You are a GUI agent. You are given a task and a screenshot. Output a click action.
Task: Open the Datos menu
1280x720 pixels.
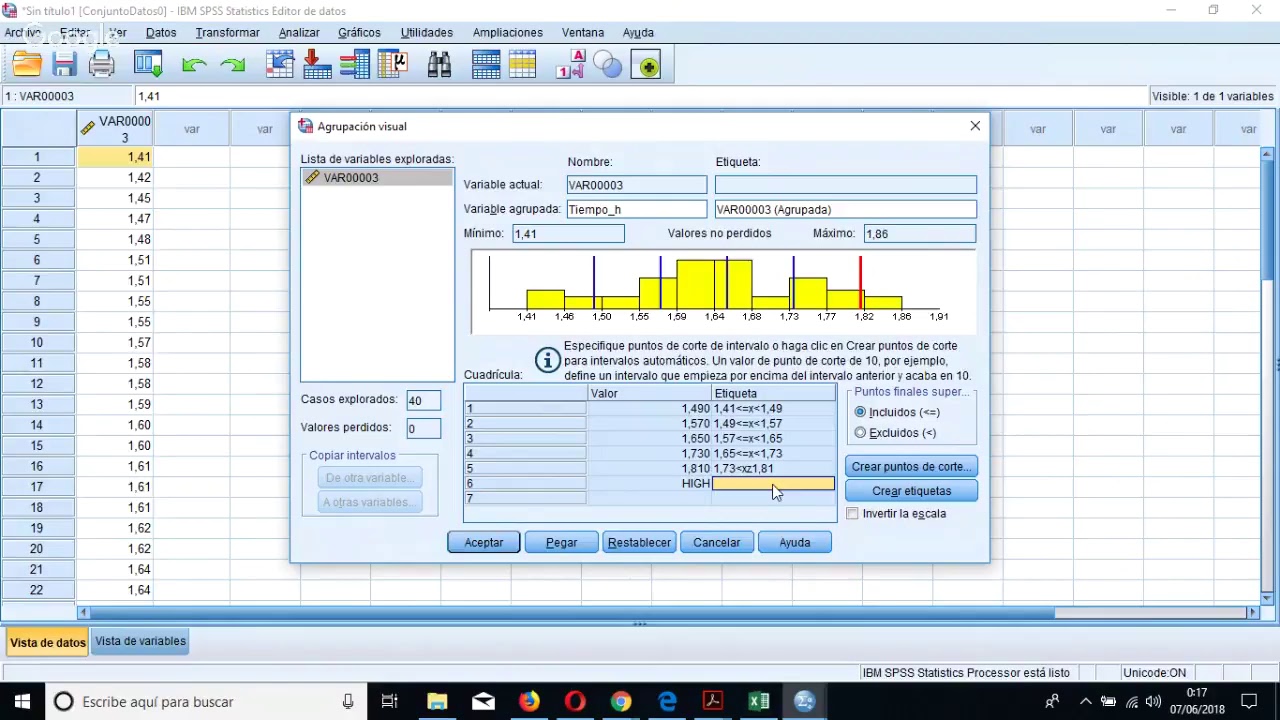(x=161, y=33)
